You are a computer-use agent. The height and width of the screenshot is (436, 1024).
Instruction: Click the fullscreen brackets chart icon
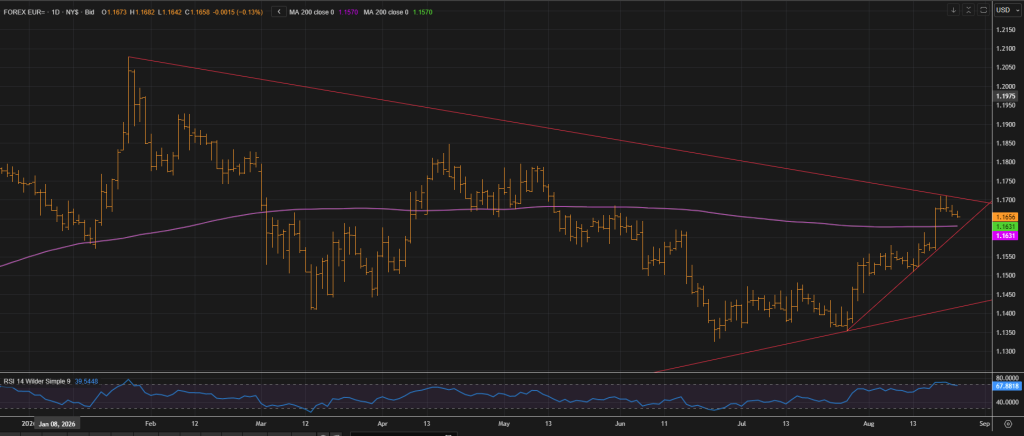point(983,10)
